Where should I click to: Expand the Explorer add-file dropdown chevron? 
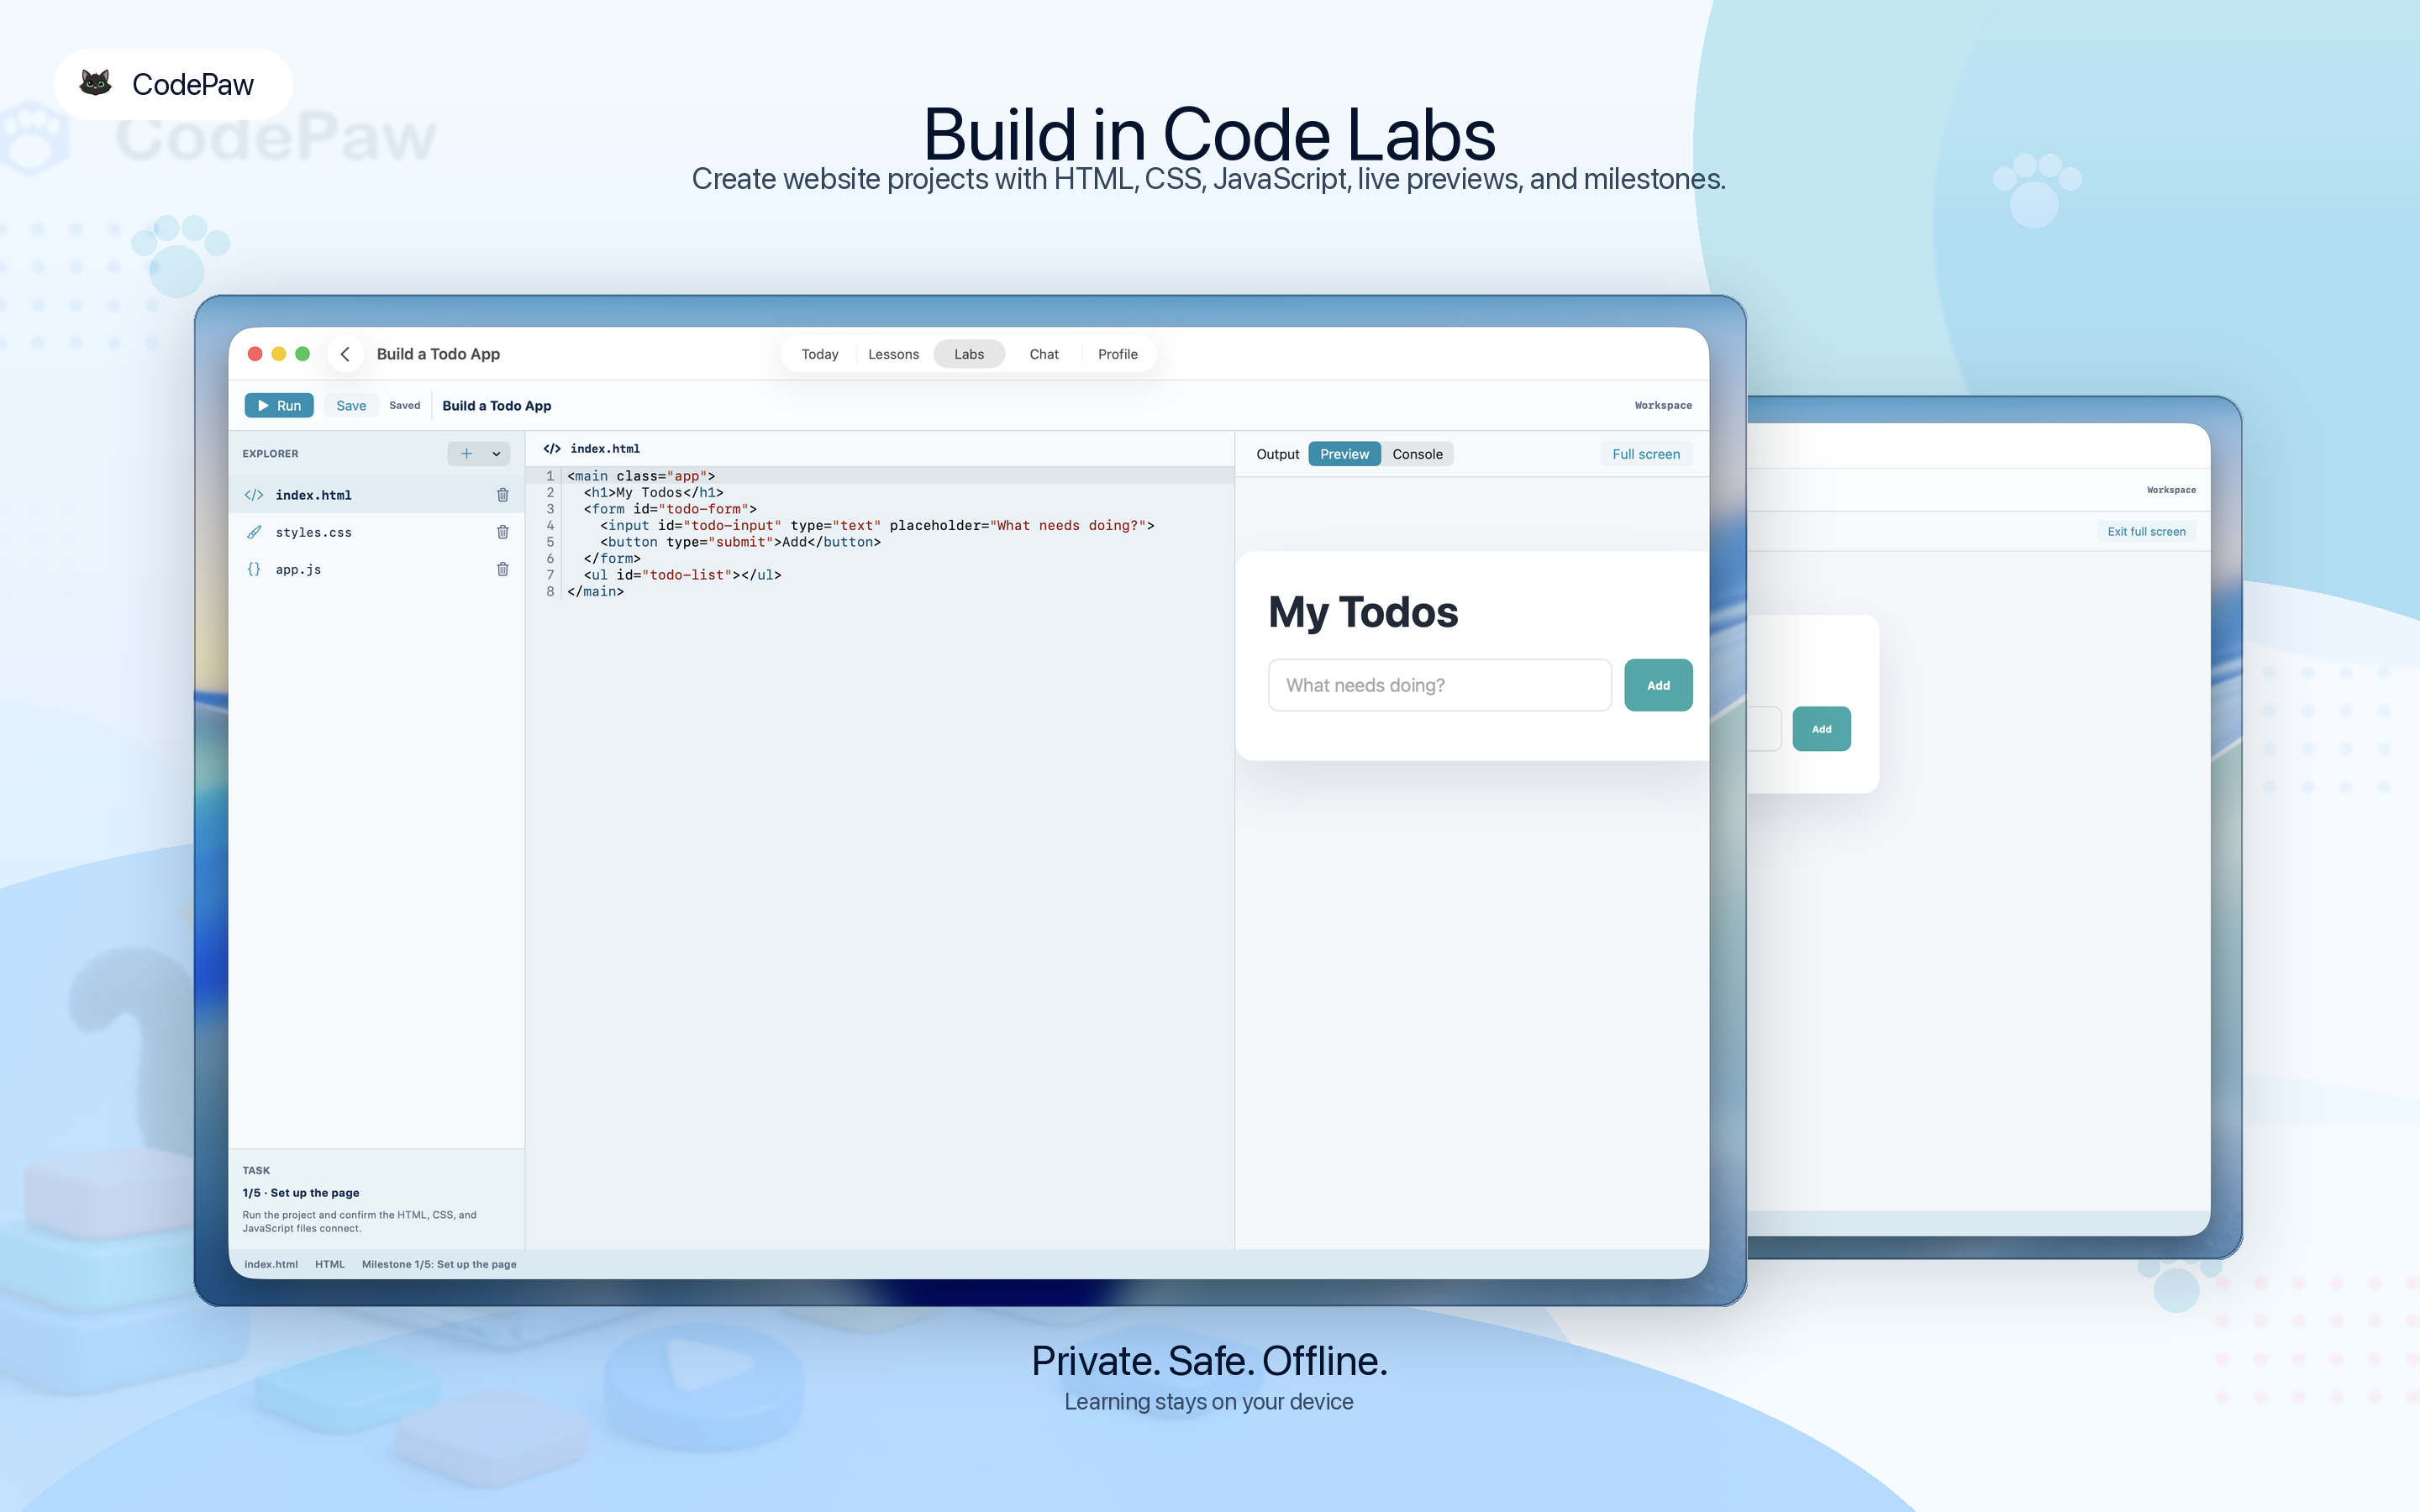[x=496, y=454]
